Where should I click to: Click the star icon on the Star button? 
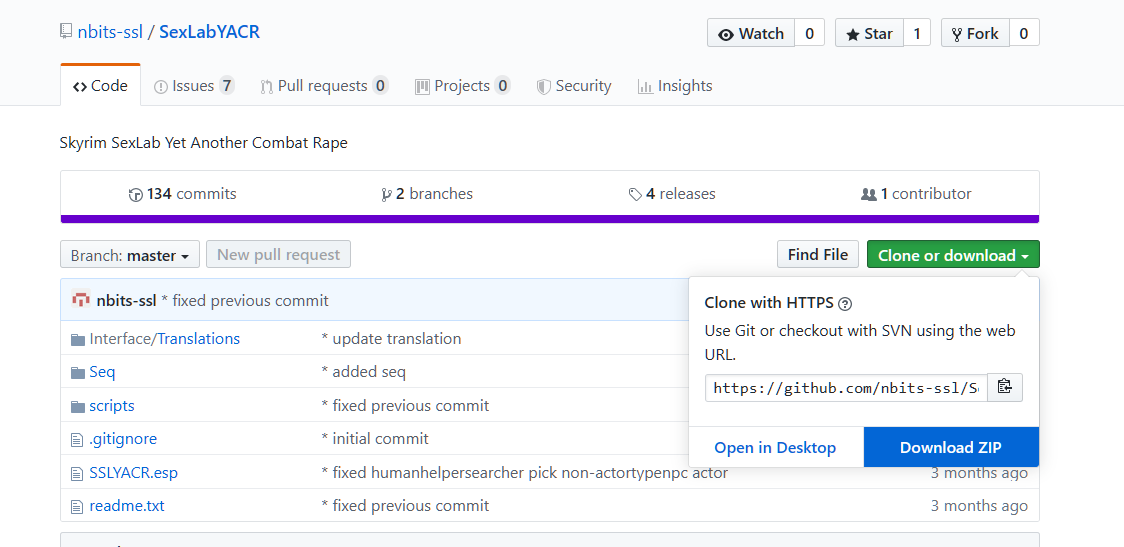[852, 34]
